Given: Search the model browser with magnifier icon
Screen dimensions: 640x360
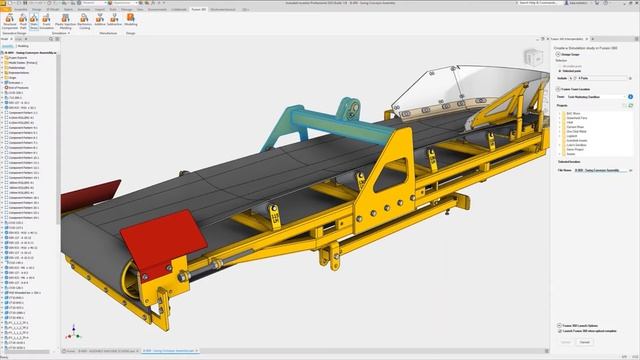Looking at the screenshot, I should [51, 39].
